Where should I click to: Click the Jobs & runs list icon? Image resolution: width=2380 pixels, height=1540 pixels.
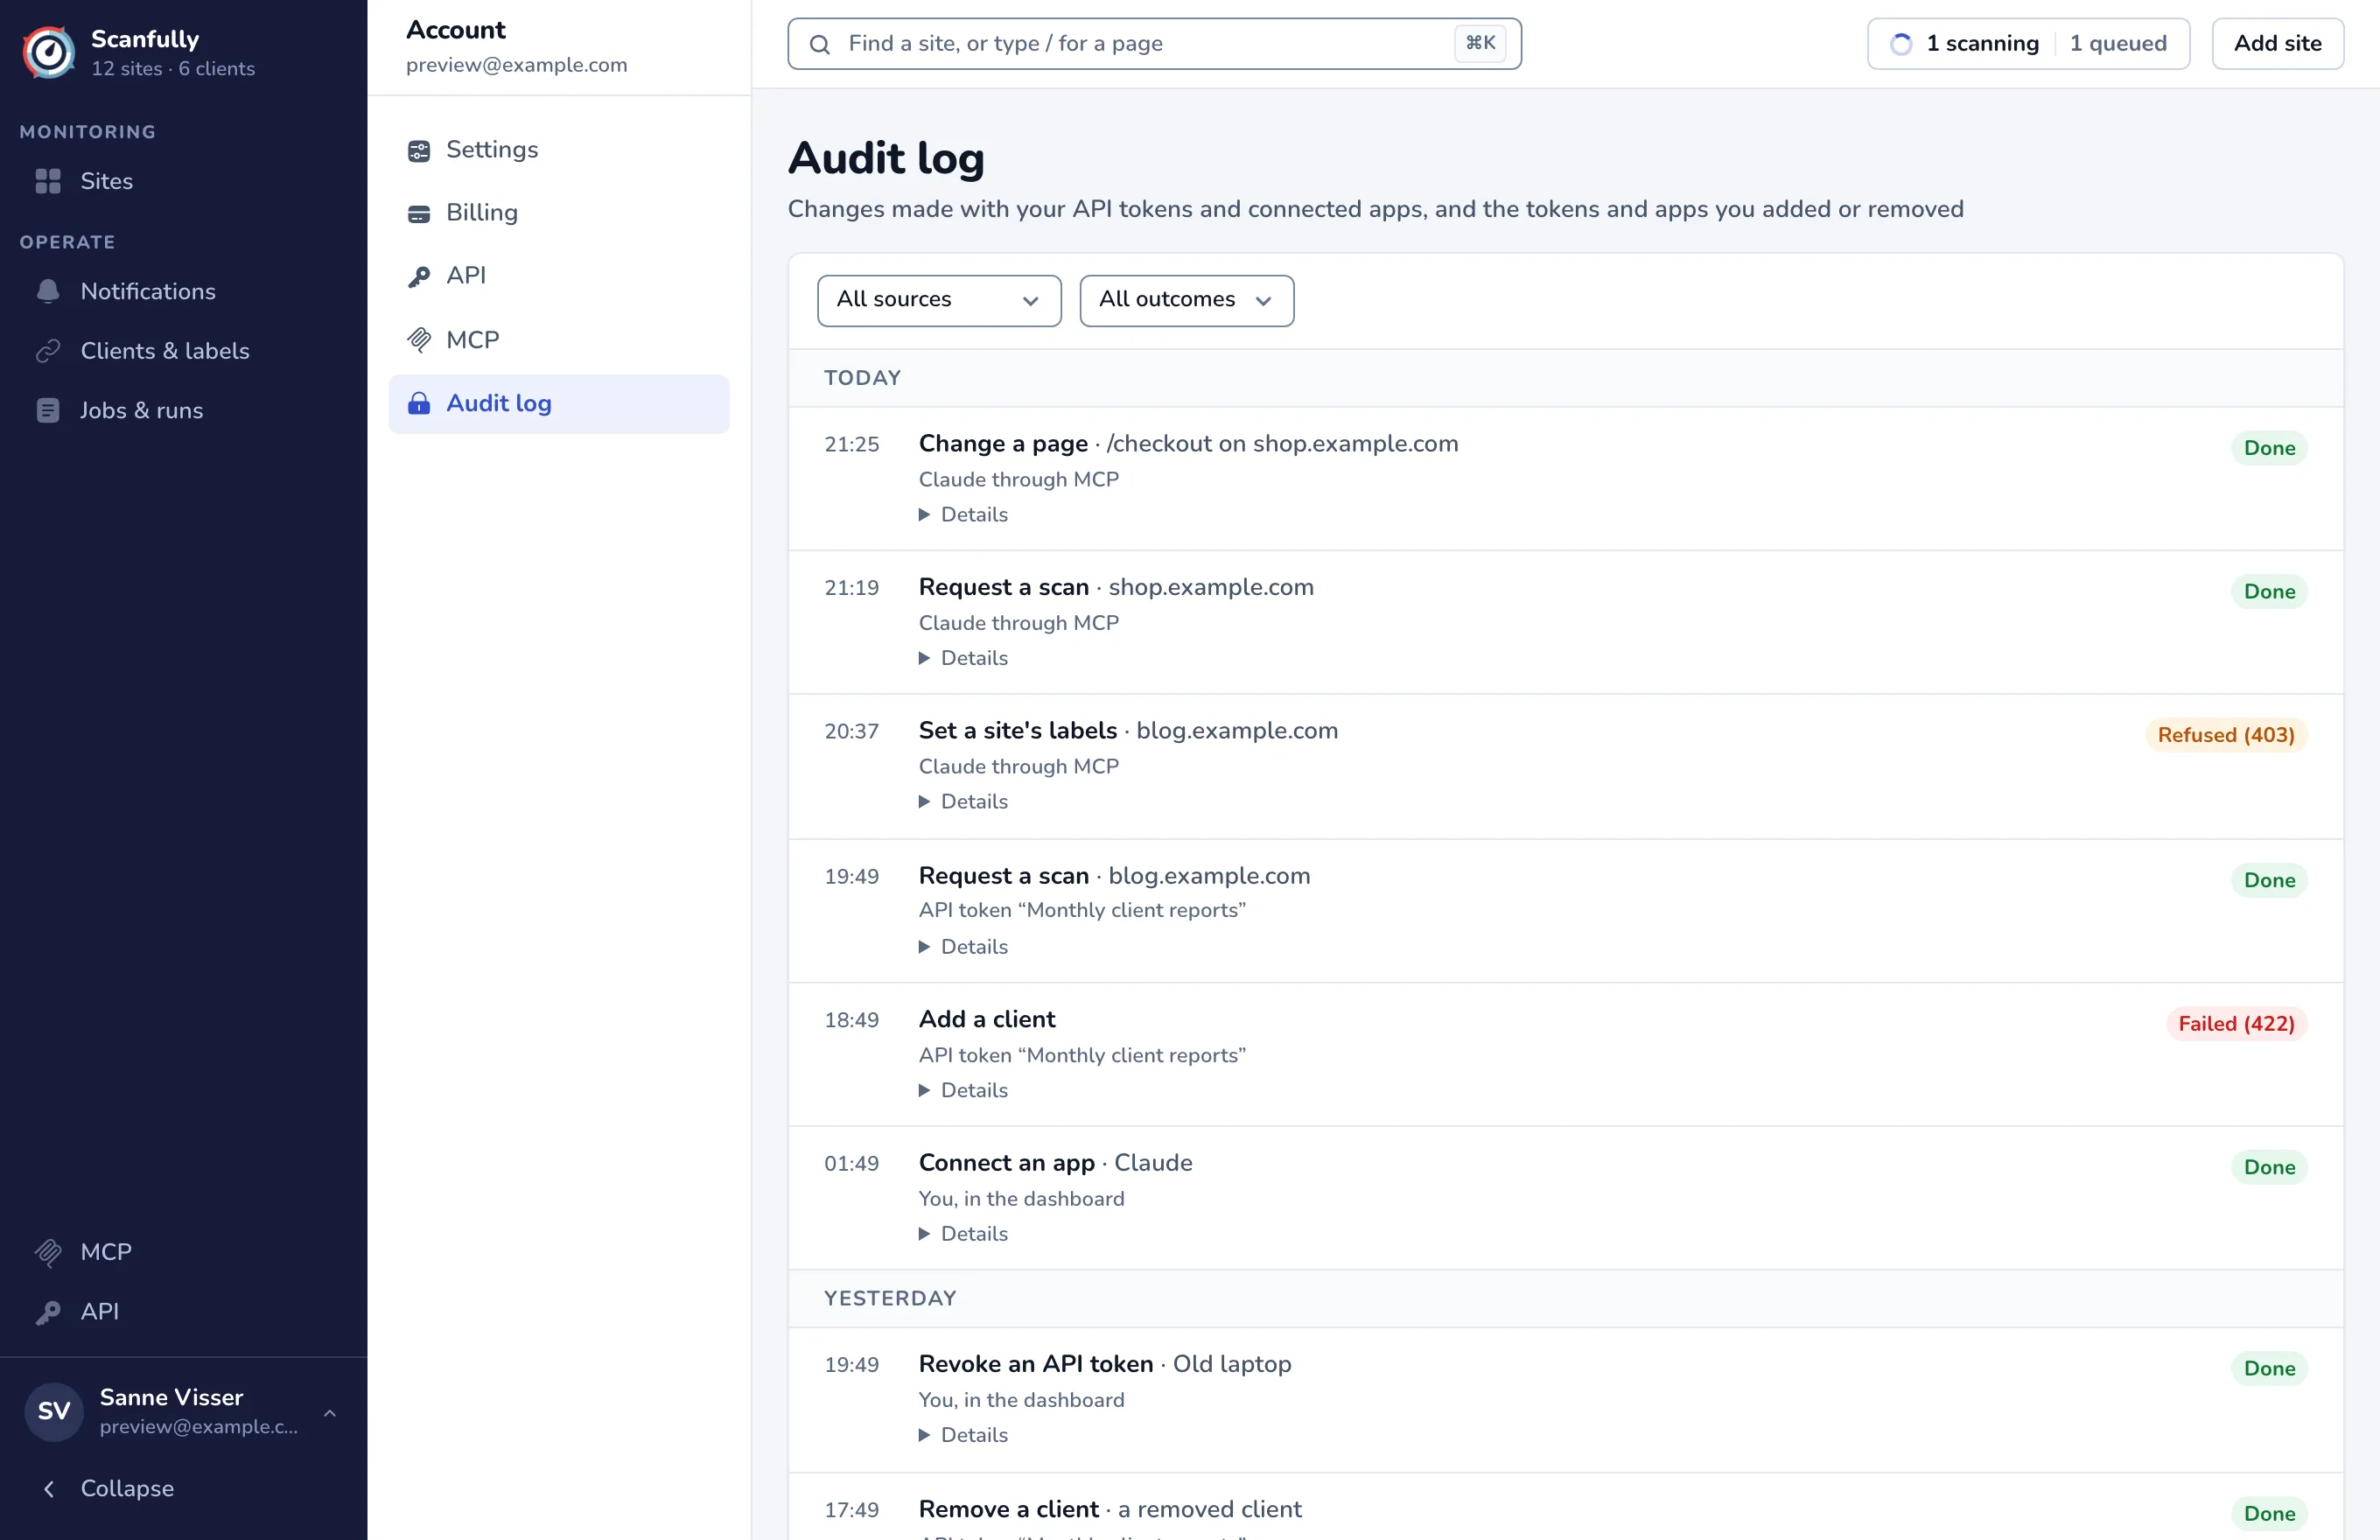click(48, 410)
